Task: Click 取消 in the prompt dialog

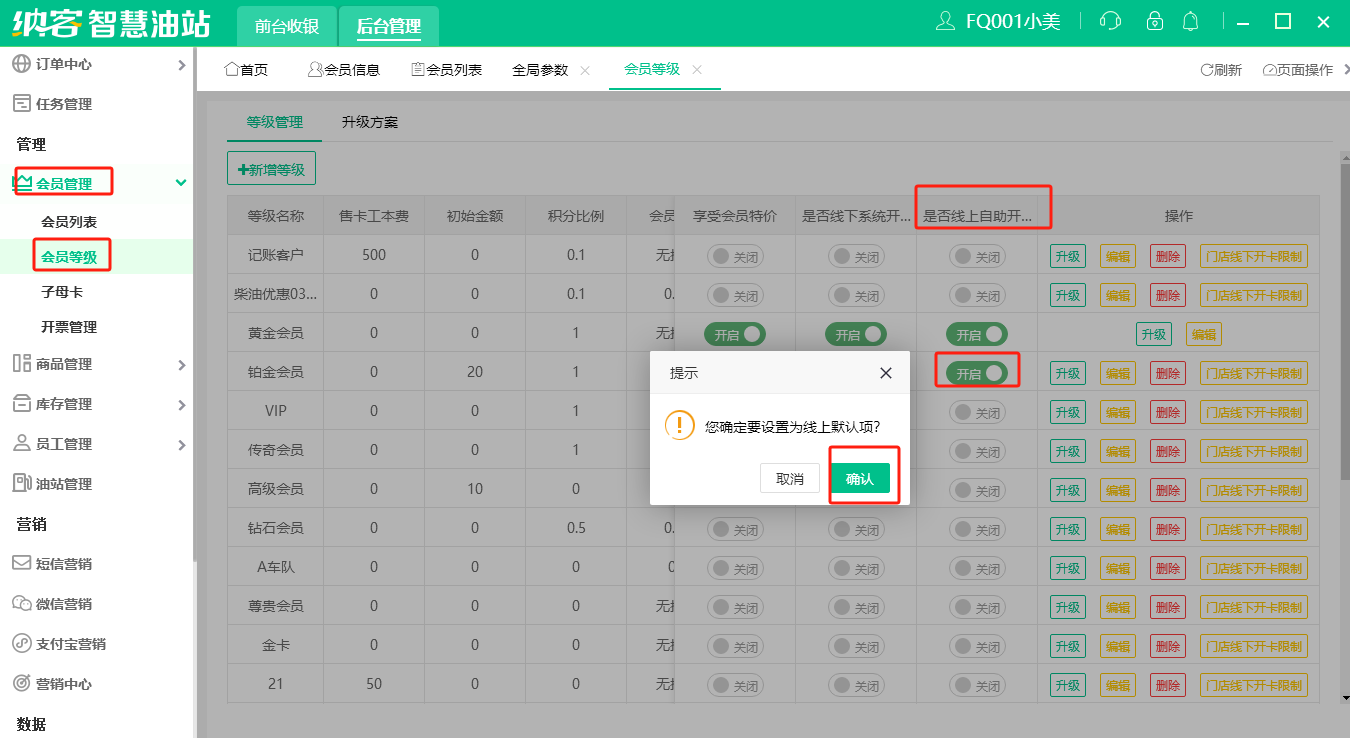Action: (x=789, y=479)
